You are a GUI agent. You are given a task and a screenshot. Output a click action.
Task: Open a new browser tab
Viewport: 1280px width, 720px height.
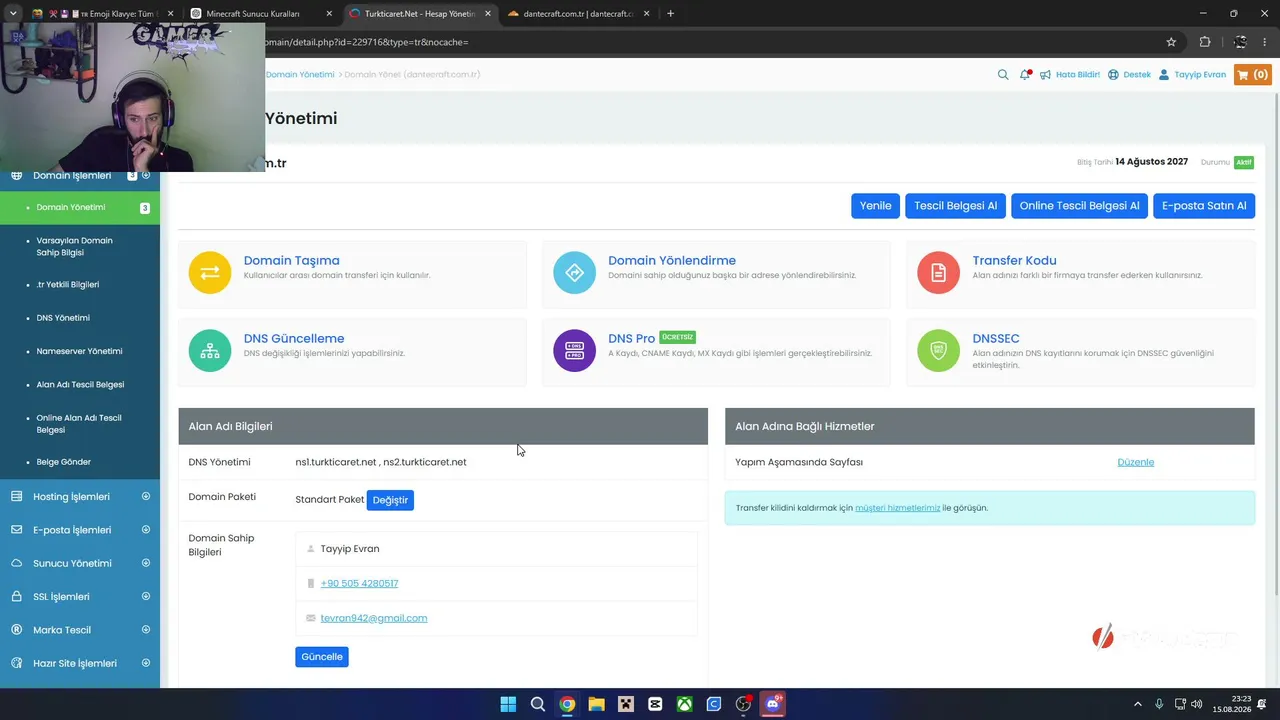pos(670,14)
